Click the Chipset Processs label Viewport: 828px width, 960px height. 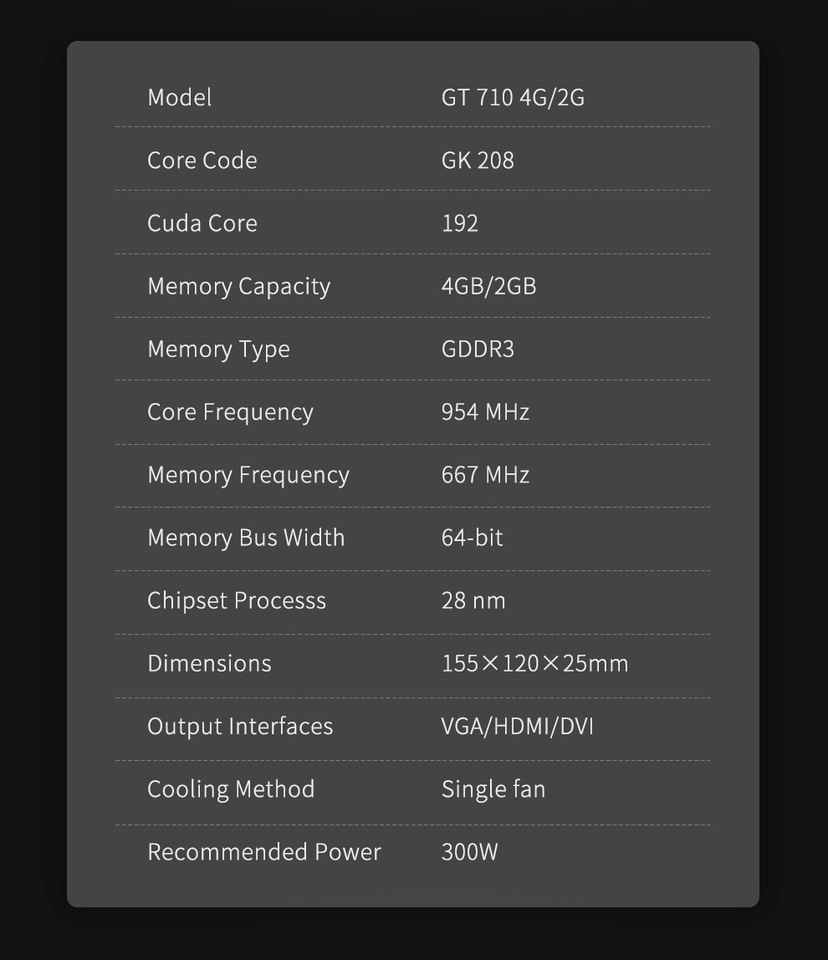pyautogui.click(x=236, y=602)
